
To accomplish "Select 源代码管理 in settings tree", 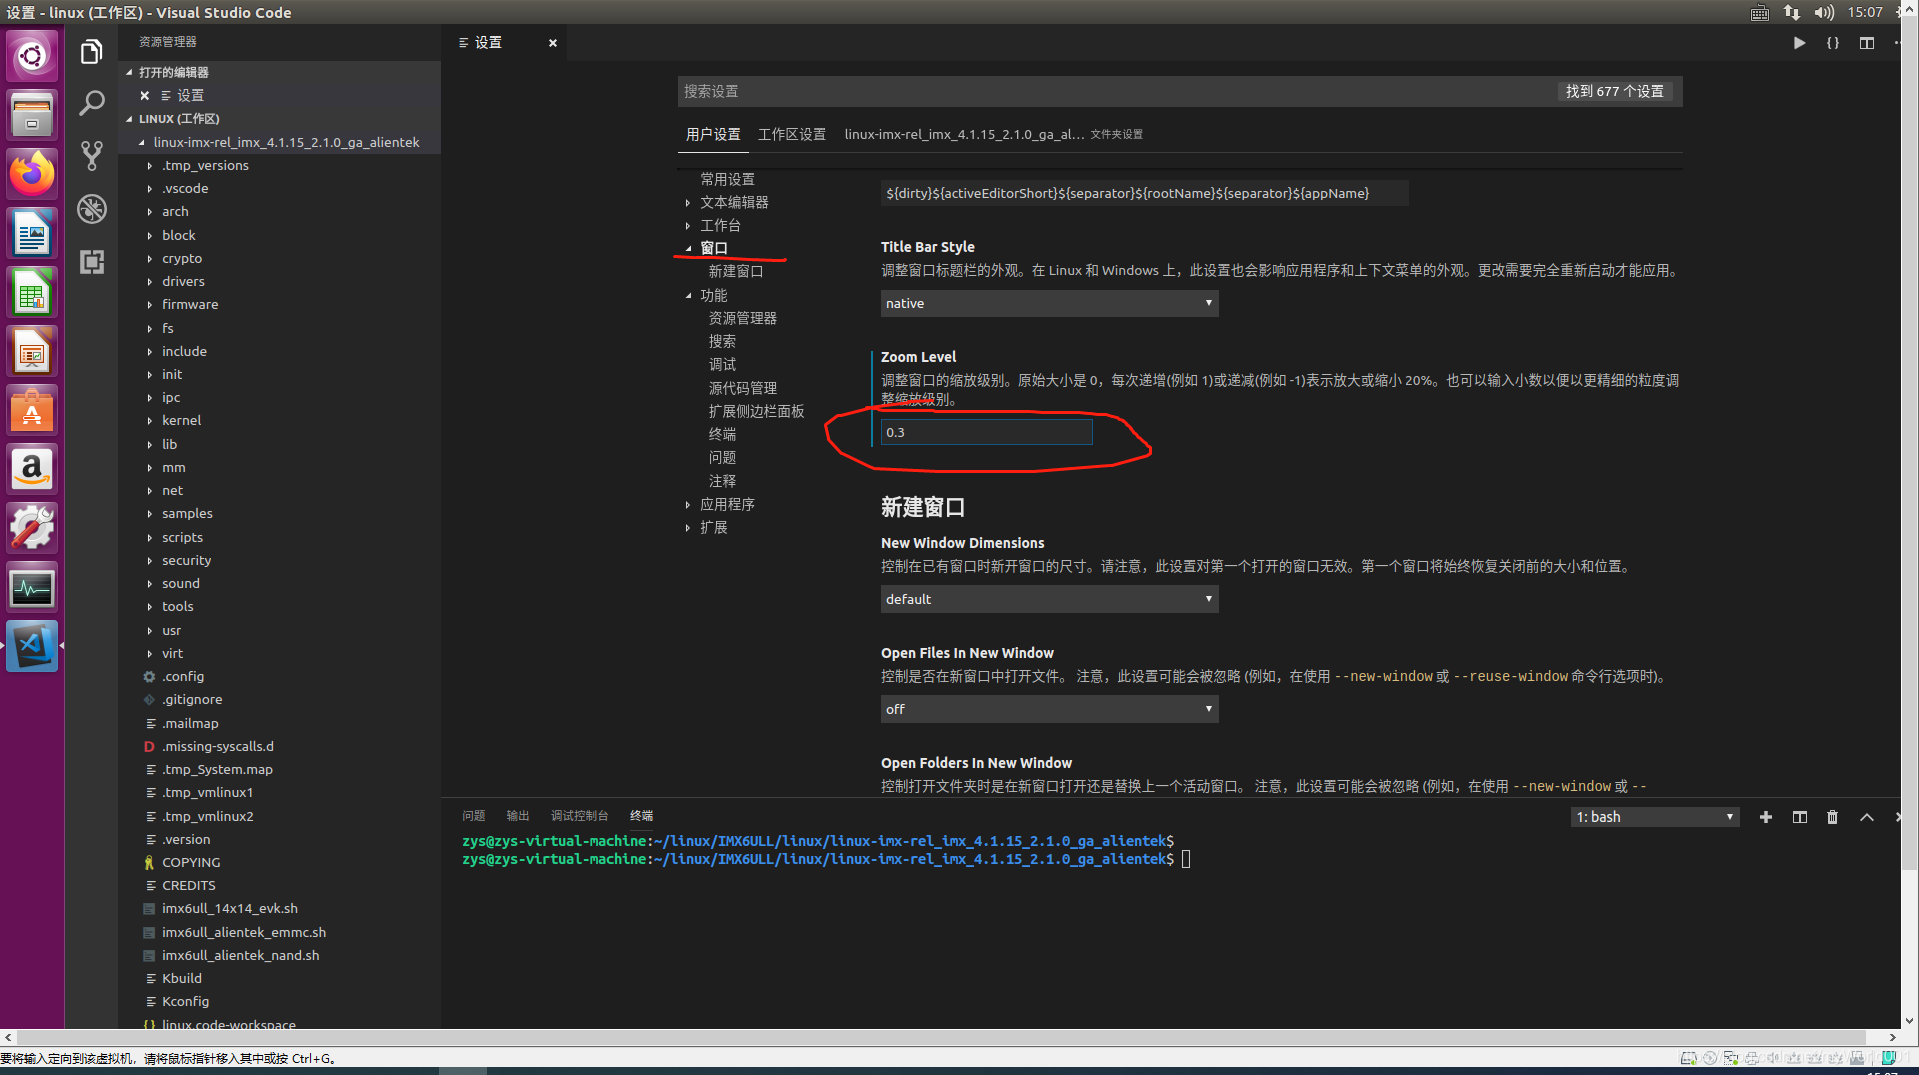I will 742,388.
